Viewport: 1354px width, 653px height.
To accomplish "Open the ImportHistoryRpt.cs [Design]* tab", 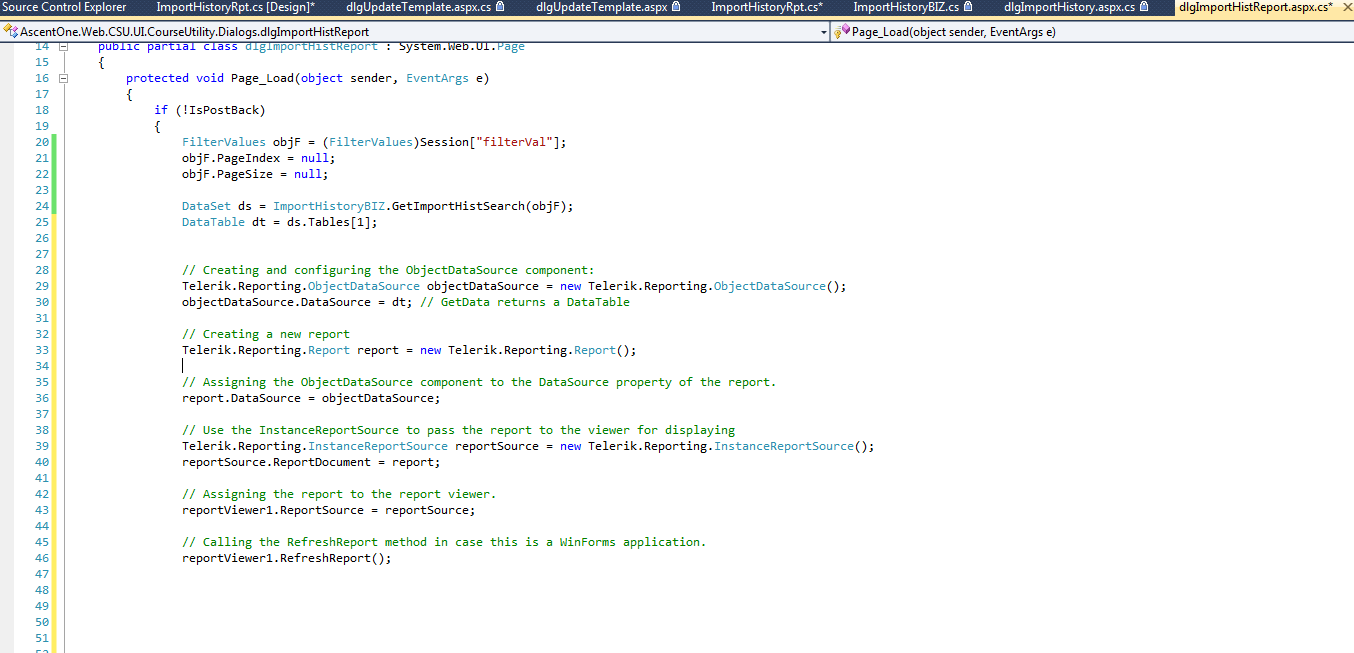I will pyautogui.click(x=236, y=7).
